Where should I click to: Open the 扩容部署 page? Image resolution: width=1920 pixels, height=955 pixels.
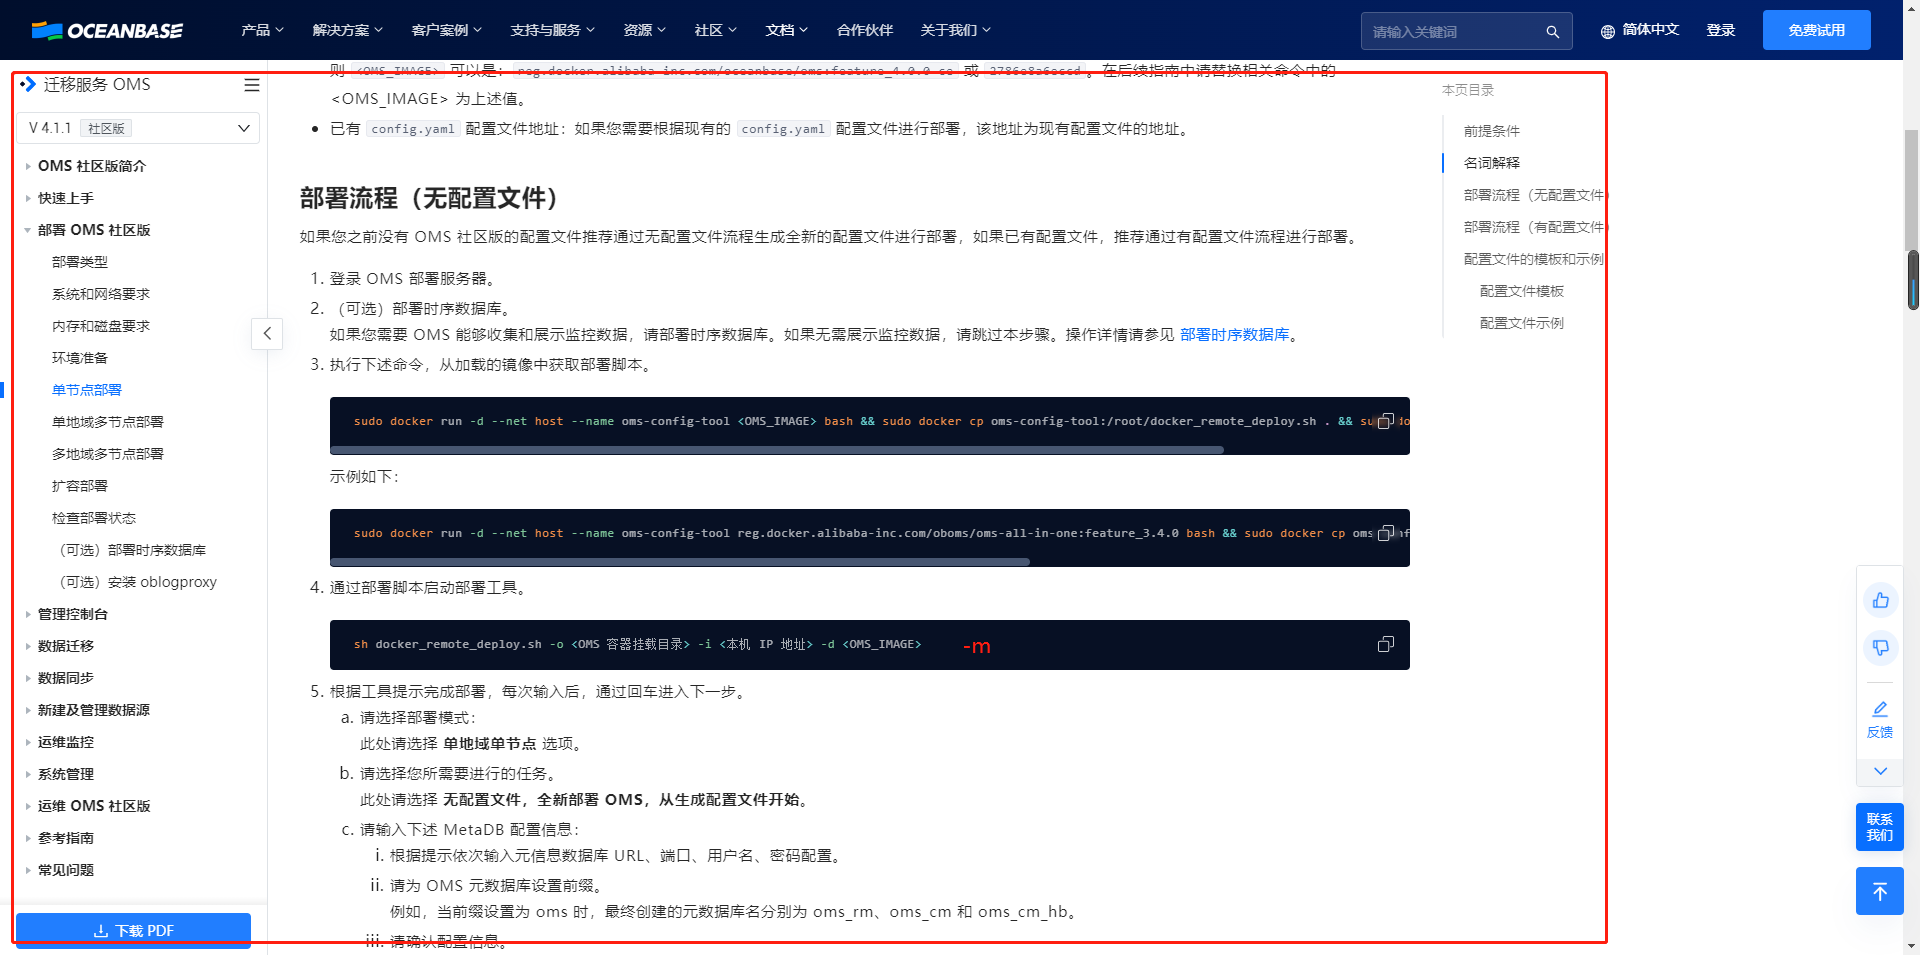click(x=80, y=486)
